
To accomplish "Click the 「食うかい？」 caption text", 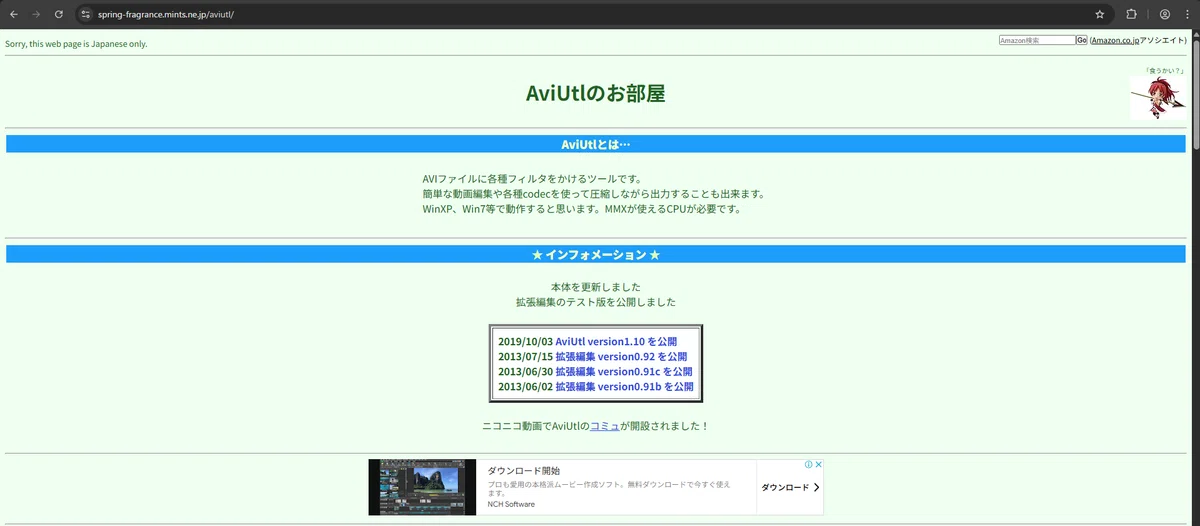I will pos(1165,71).
